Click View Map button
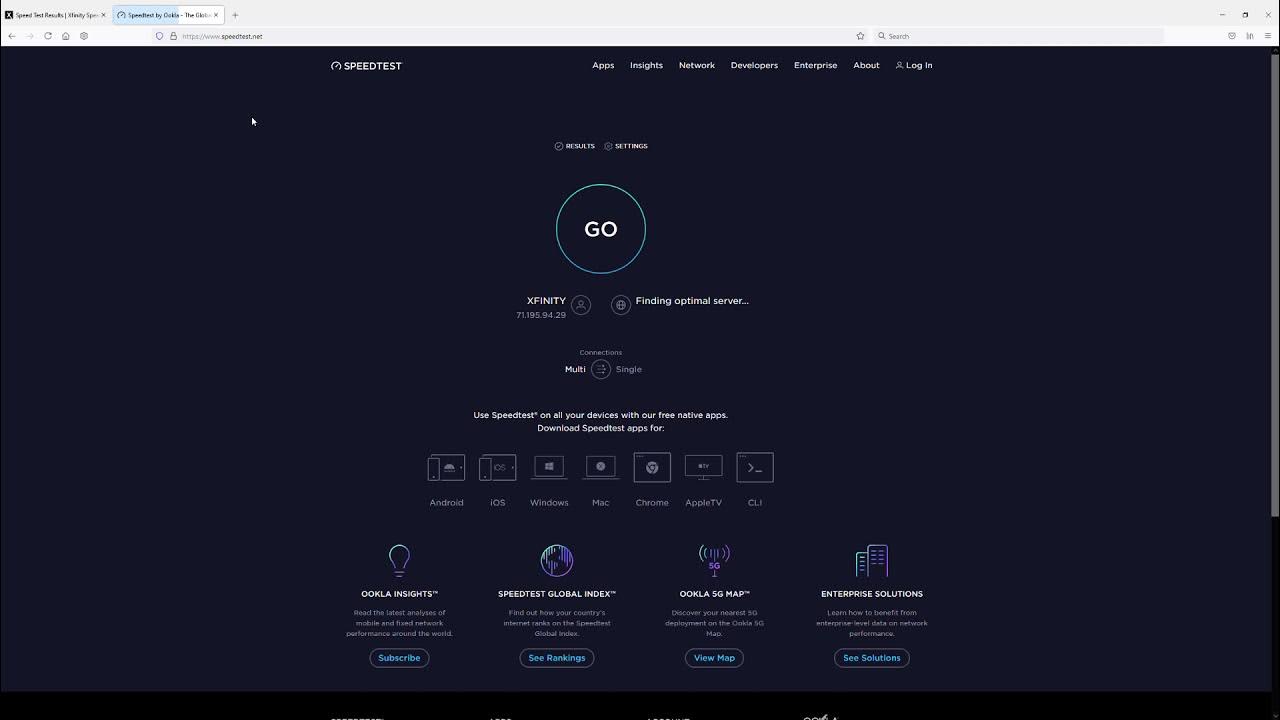 coord(714,658)
